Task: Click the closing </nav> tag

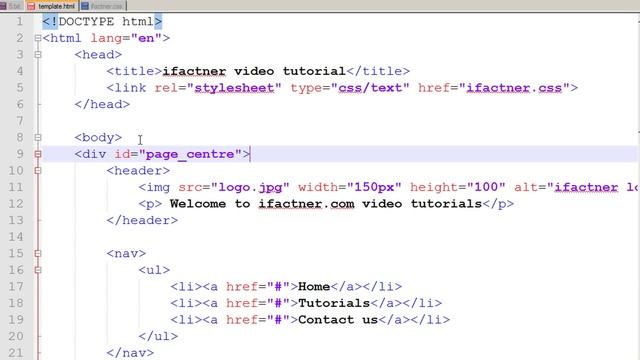Action: [130, 353]
